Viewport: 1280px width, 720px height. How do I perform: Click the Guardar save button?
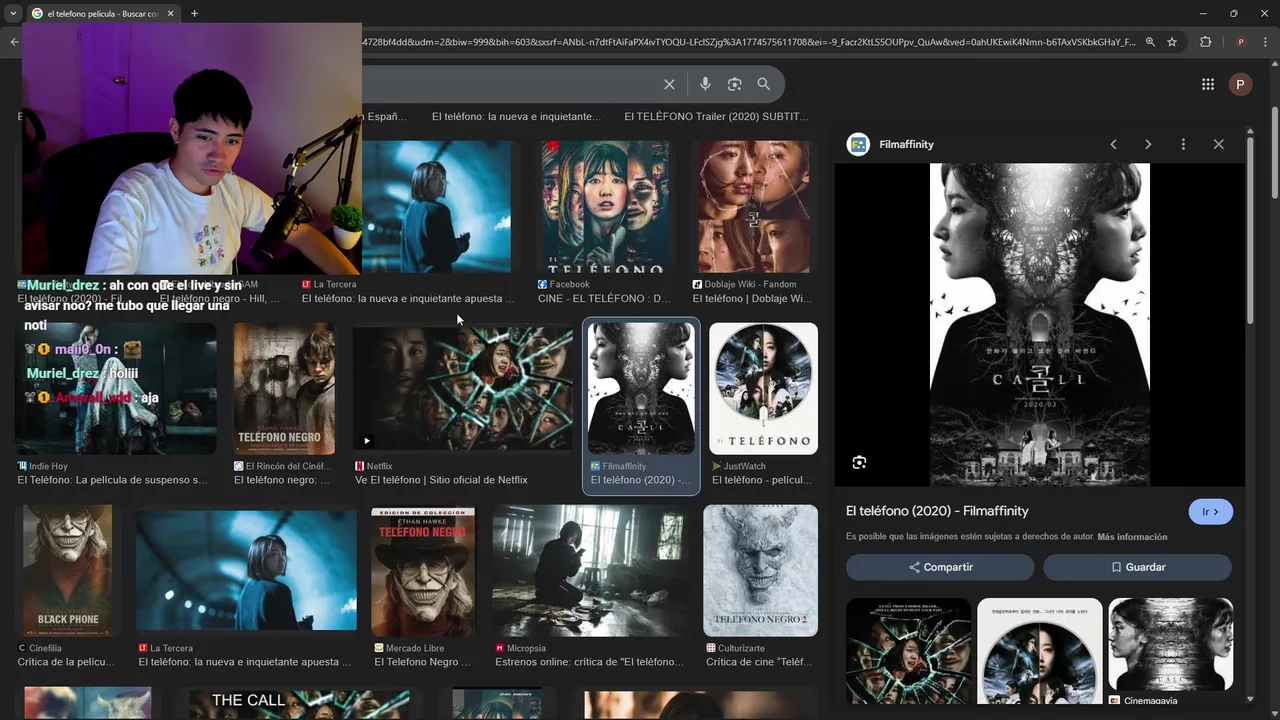point(1137,567)
